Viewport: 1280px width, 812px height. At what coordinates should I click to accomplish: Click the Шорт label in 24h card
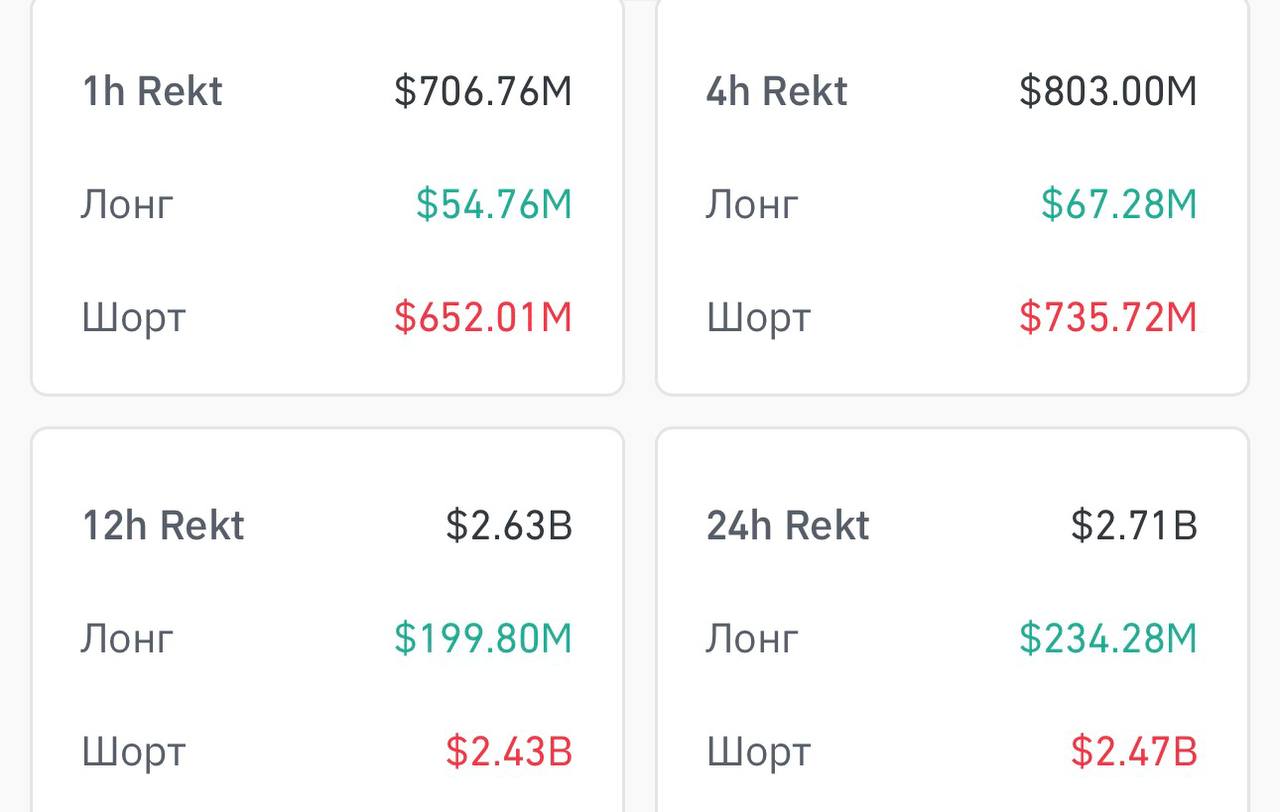(x=758, y=753)
